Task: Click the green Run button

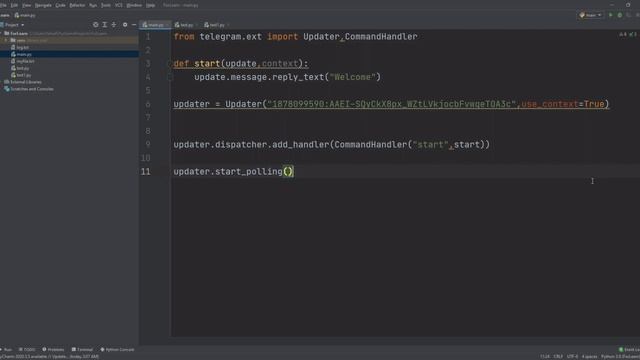Action: (x=611, y=15)
